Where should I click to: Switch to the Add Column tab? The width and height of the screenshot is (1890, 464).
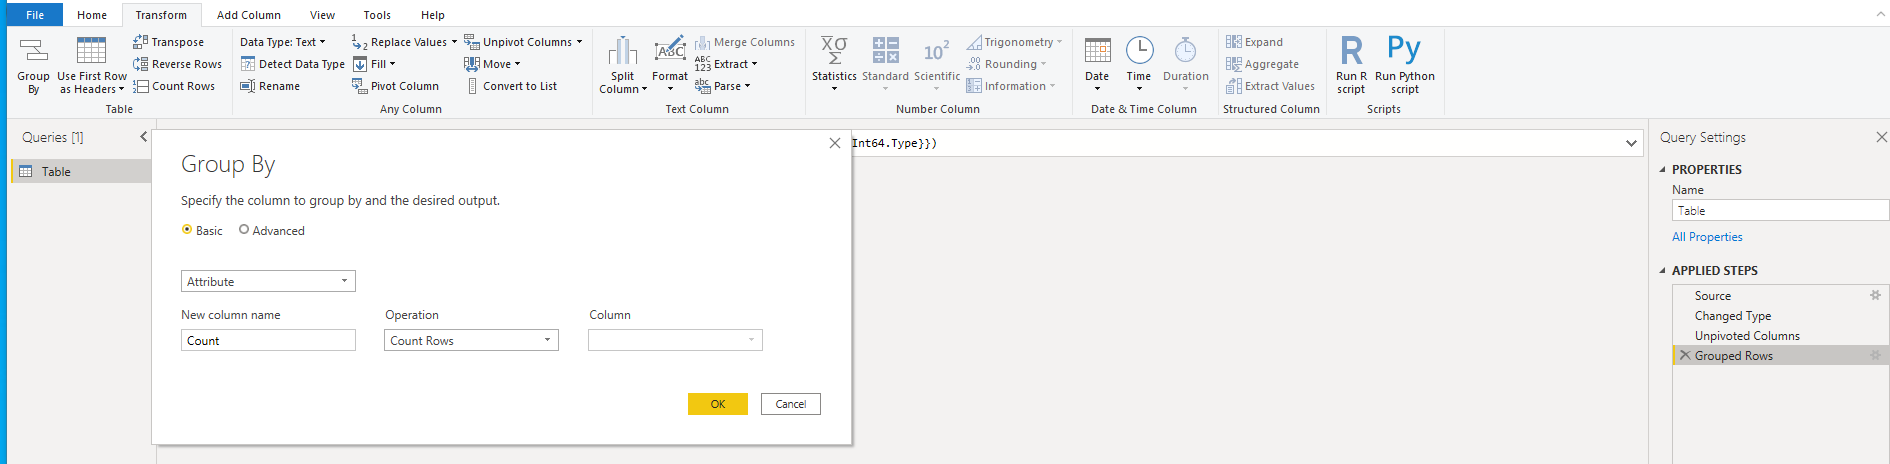[249, 15]
